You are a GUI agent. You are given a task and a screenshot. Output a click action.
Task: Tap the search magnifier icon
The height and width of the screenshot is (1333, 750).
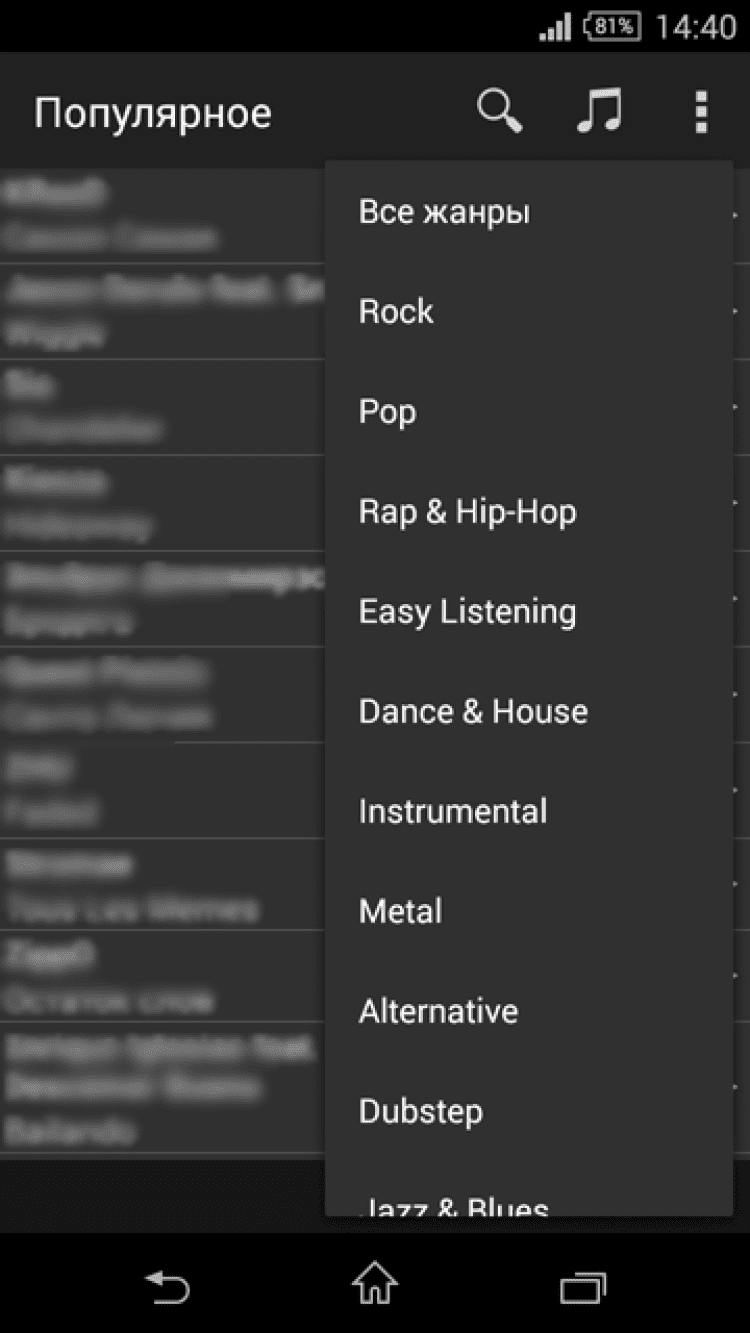tap(500, 111)
